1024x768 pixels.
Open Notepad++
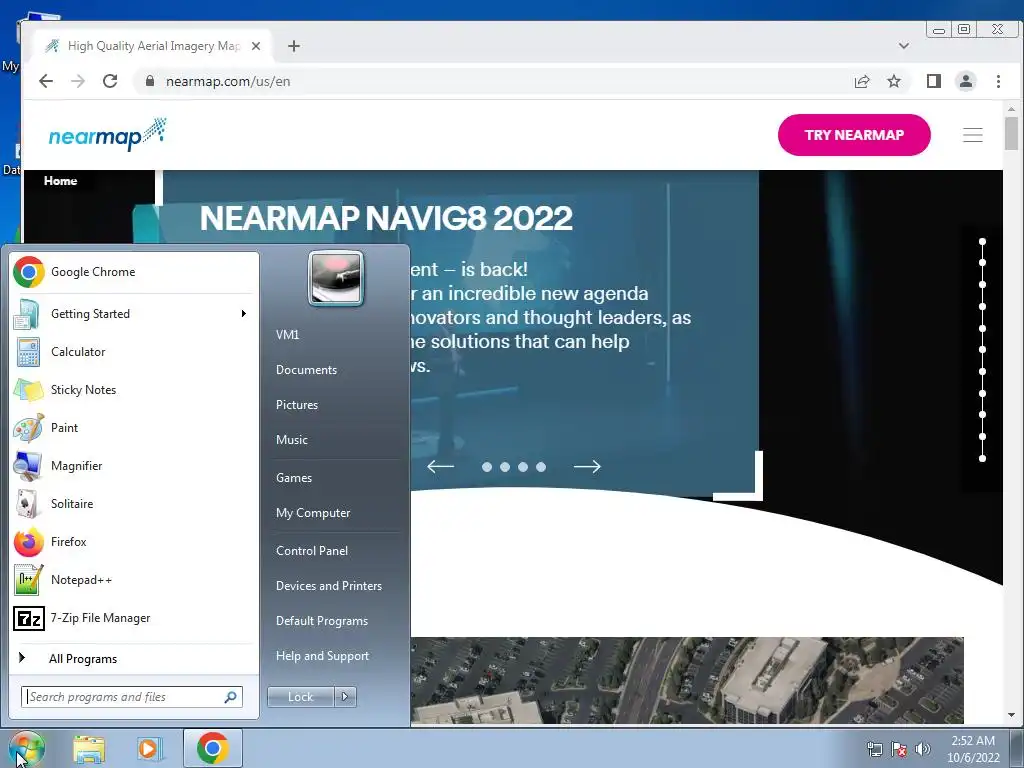(134, 580)
